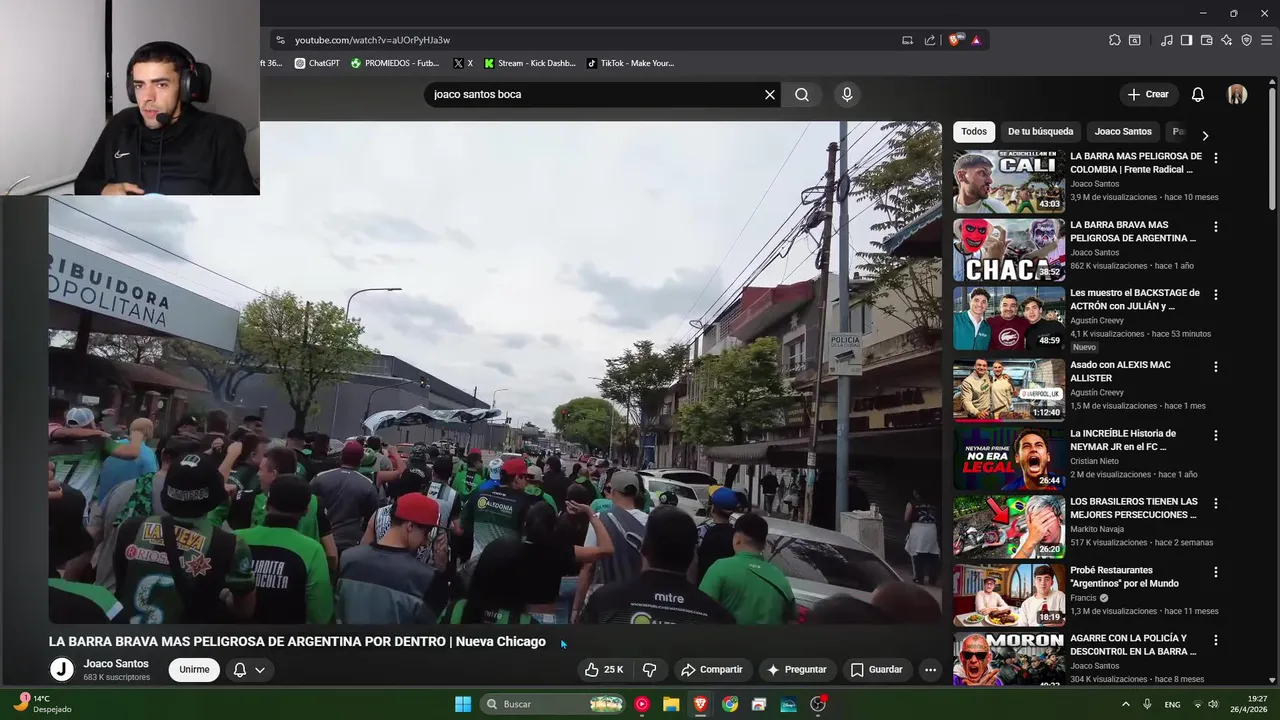Screen dimensions: 1280x720
Task: Show hidden system tray icons chevron
Action: click(1125, 704)
